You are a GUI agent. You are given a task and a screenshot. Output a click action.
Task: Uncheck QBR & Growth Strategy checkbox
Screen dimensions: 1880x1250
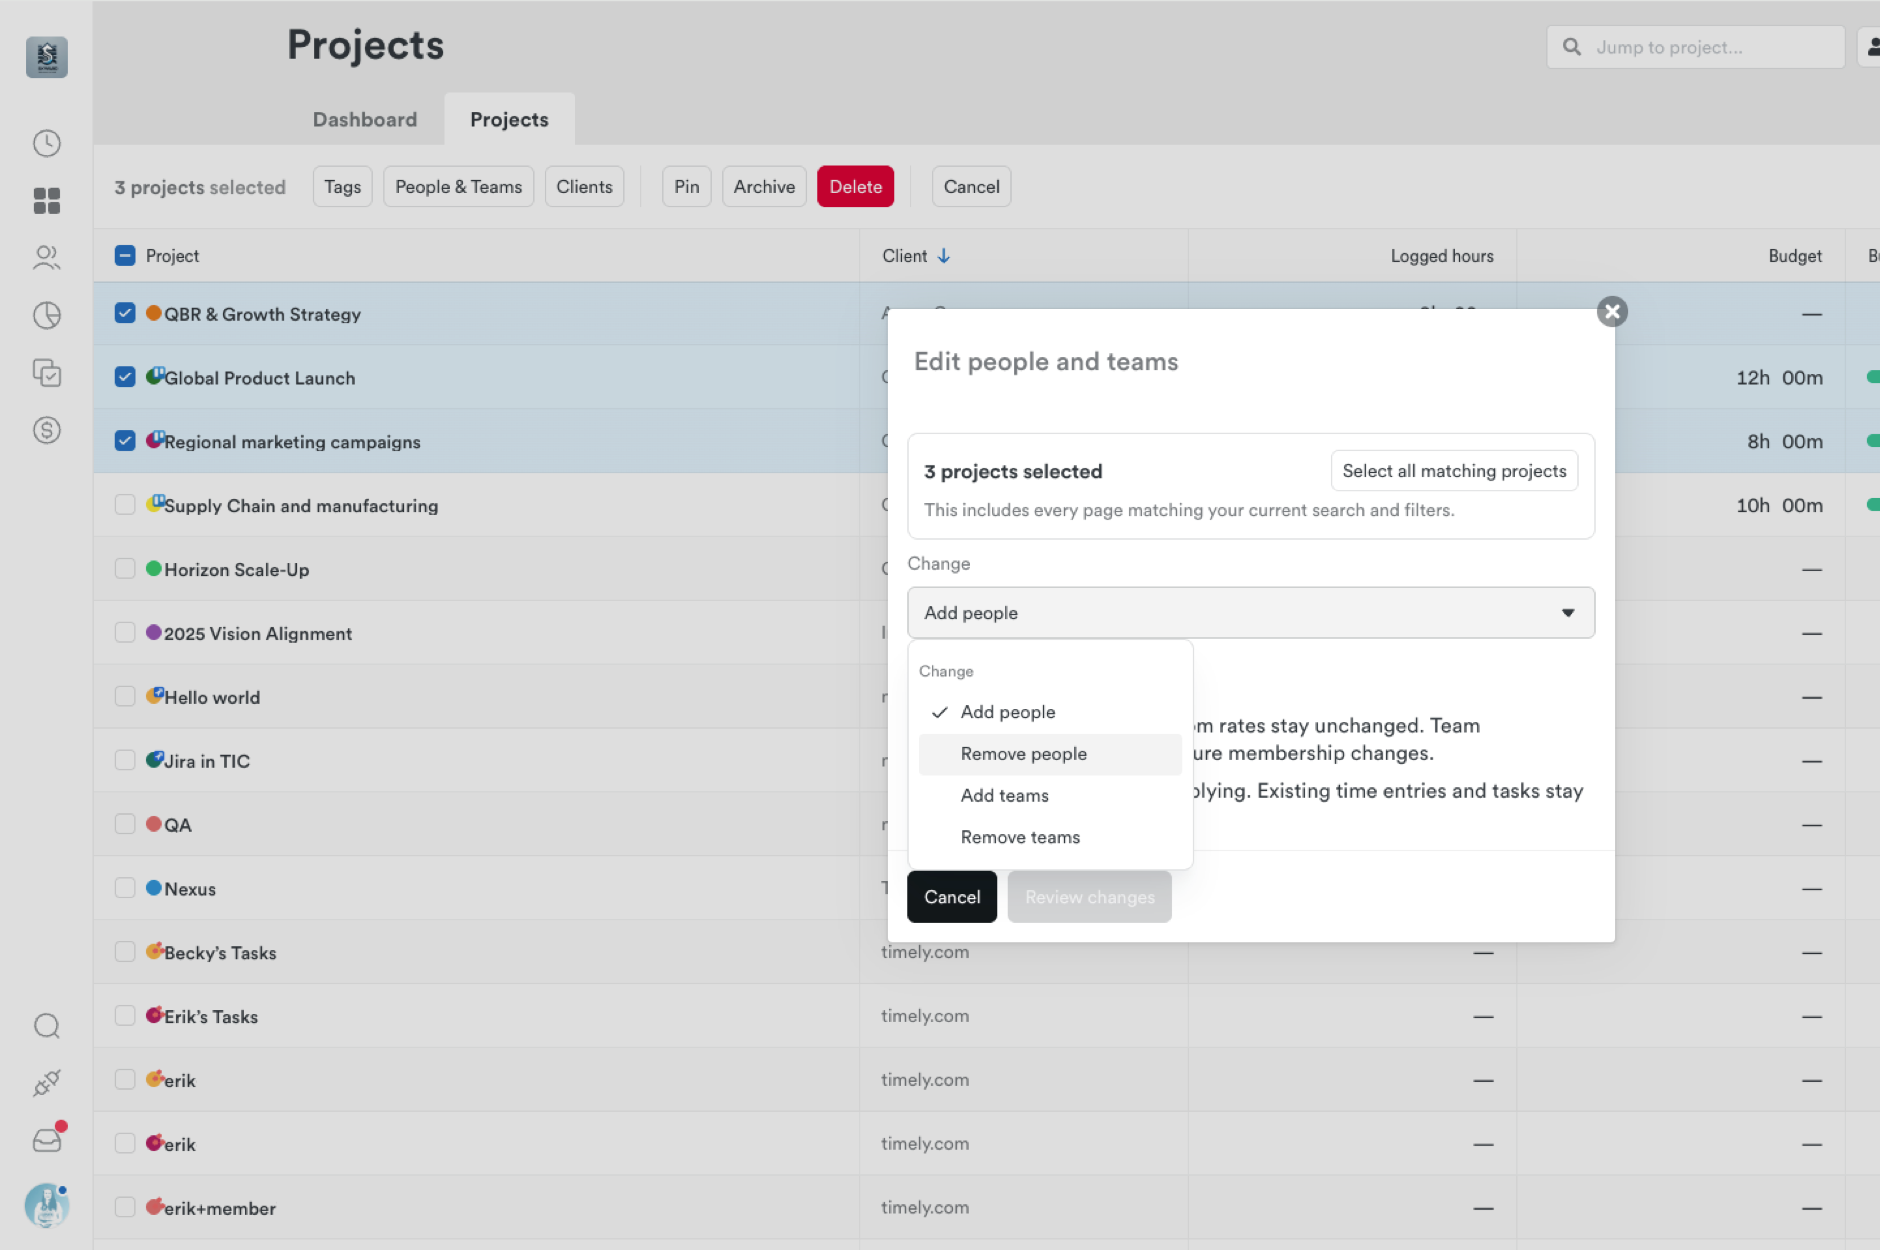point(125,313)
